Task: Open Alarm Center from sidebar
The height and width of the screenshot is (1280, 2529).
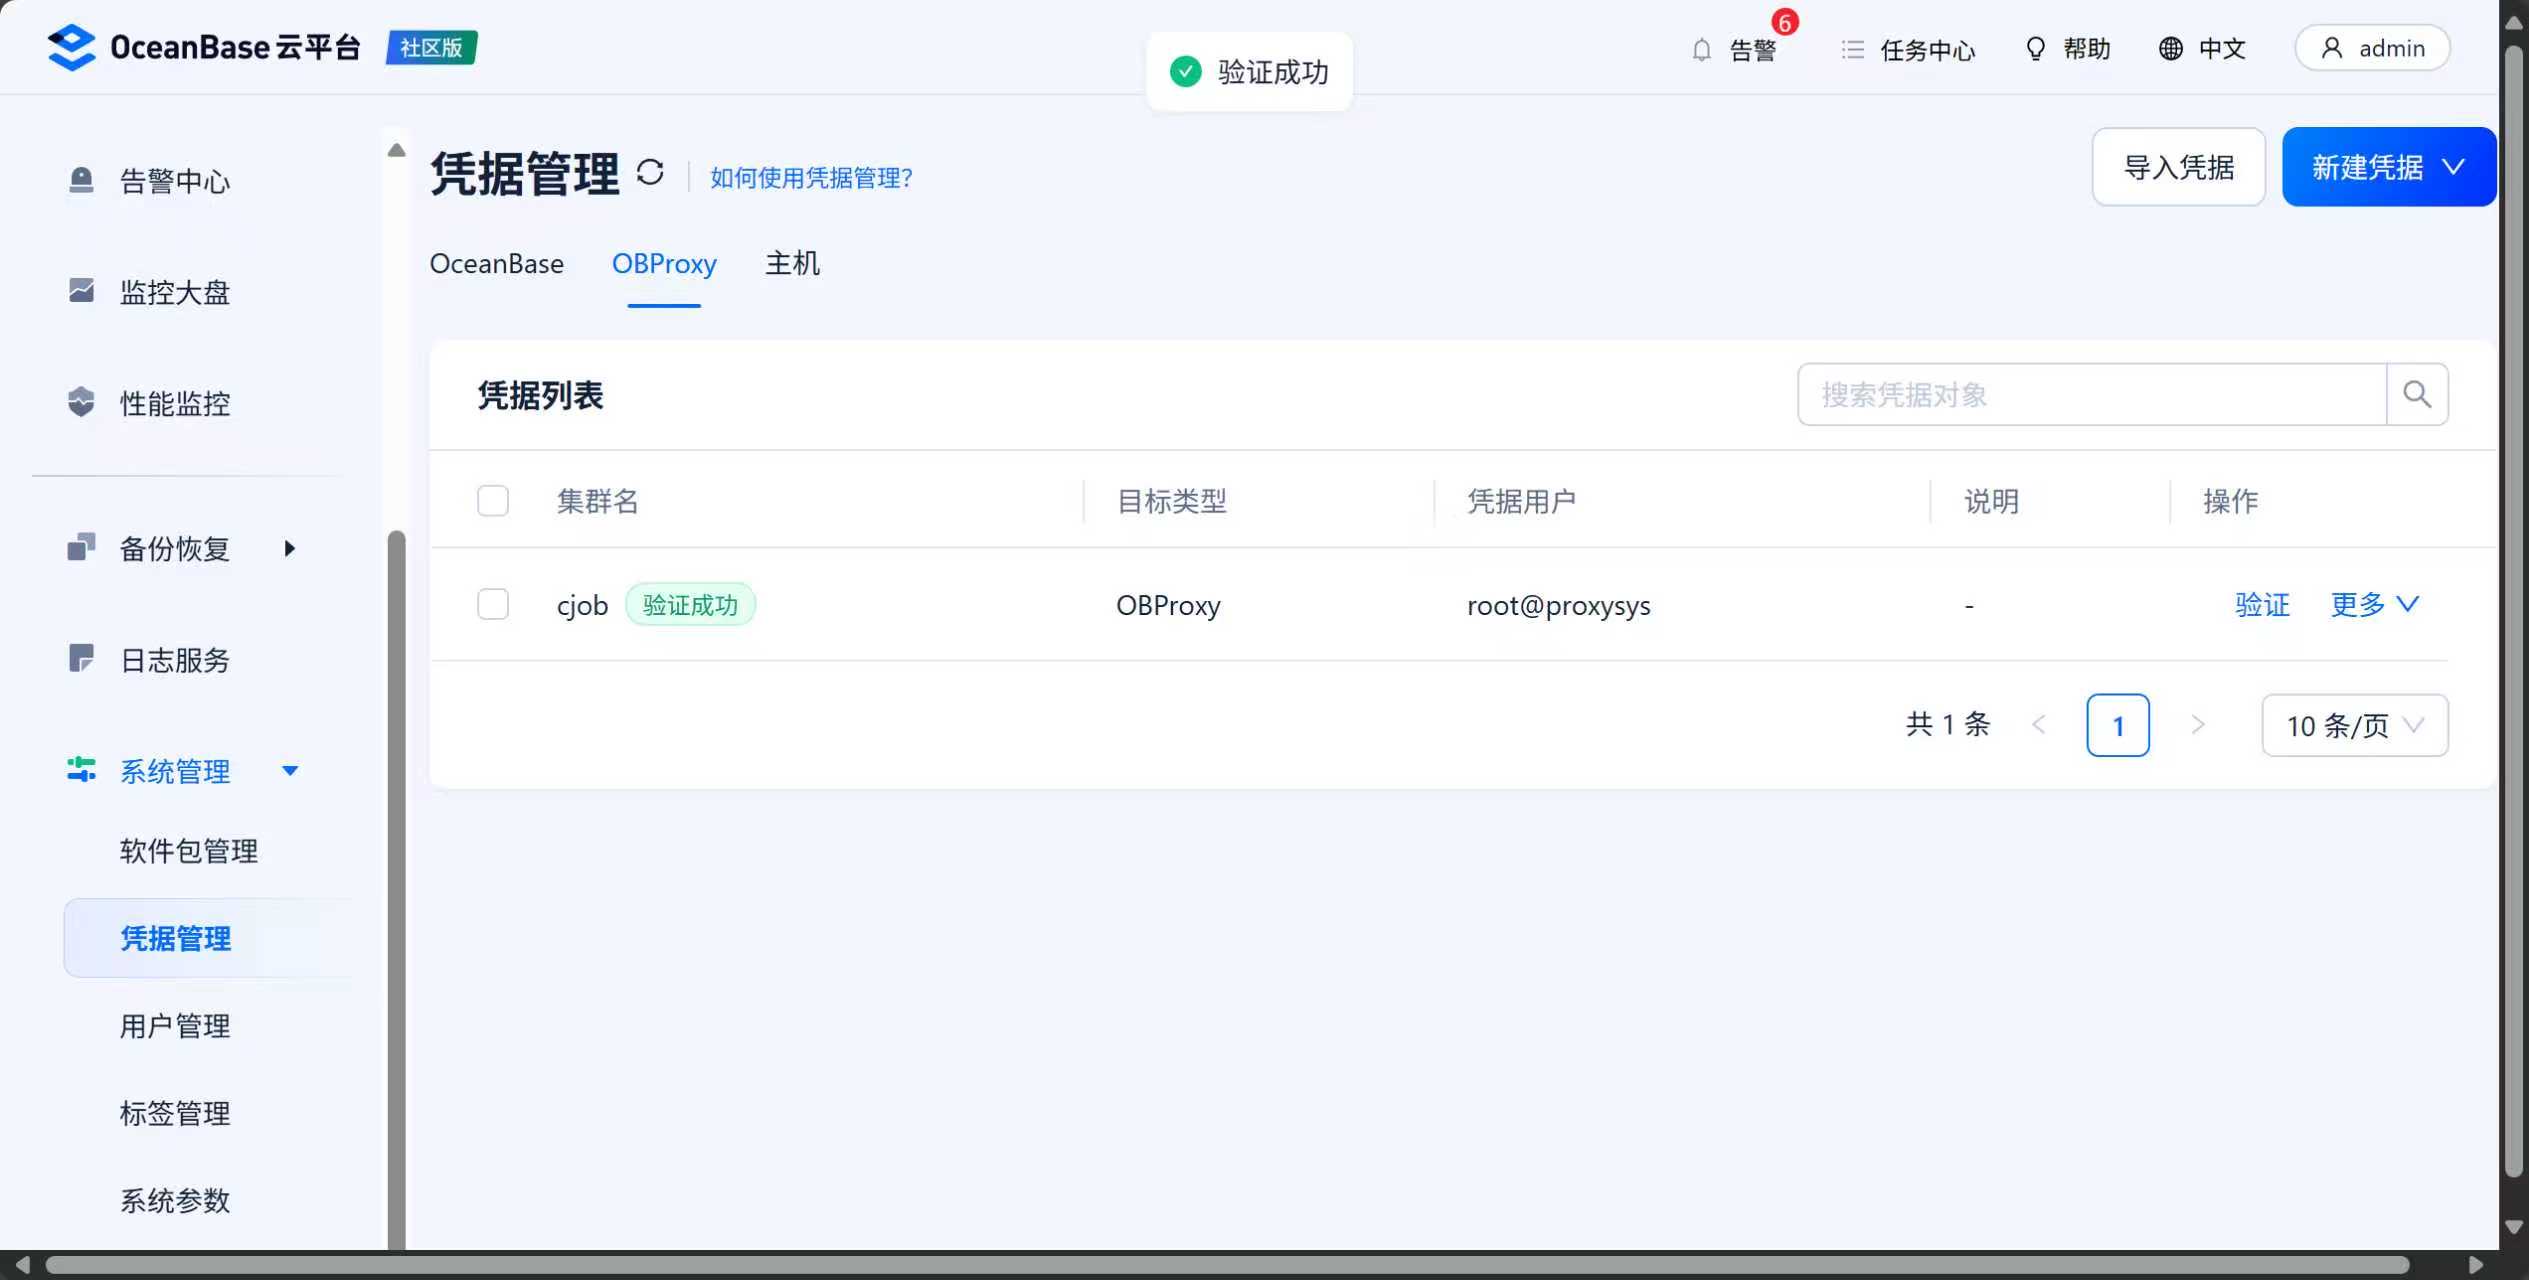Action: [174, 181]
